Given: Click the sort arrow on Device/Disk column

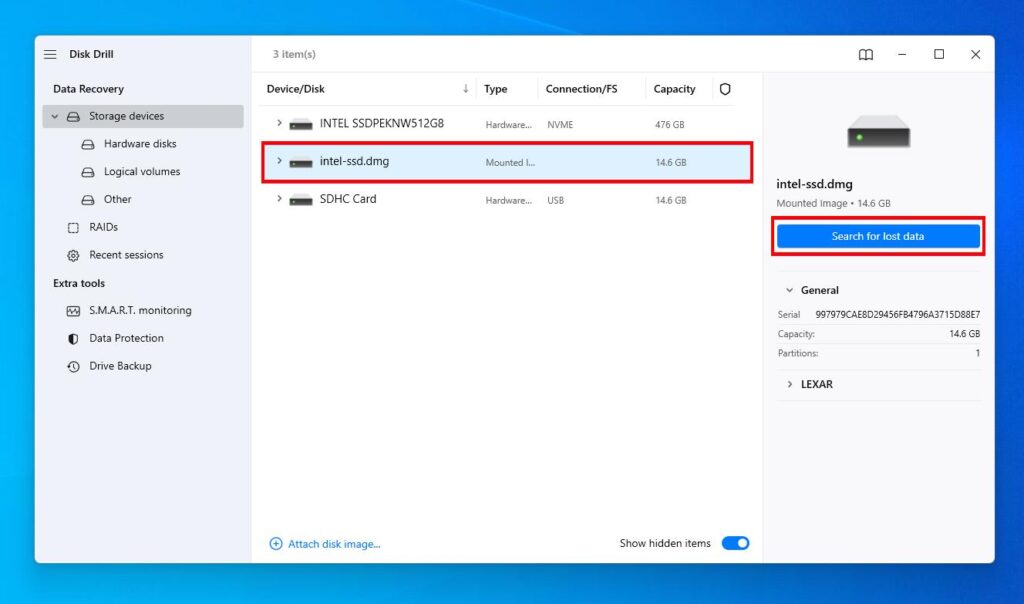Looking at the screenshot, I should [x=466, y=89].
